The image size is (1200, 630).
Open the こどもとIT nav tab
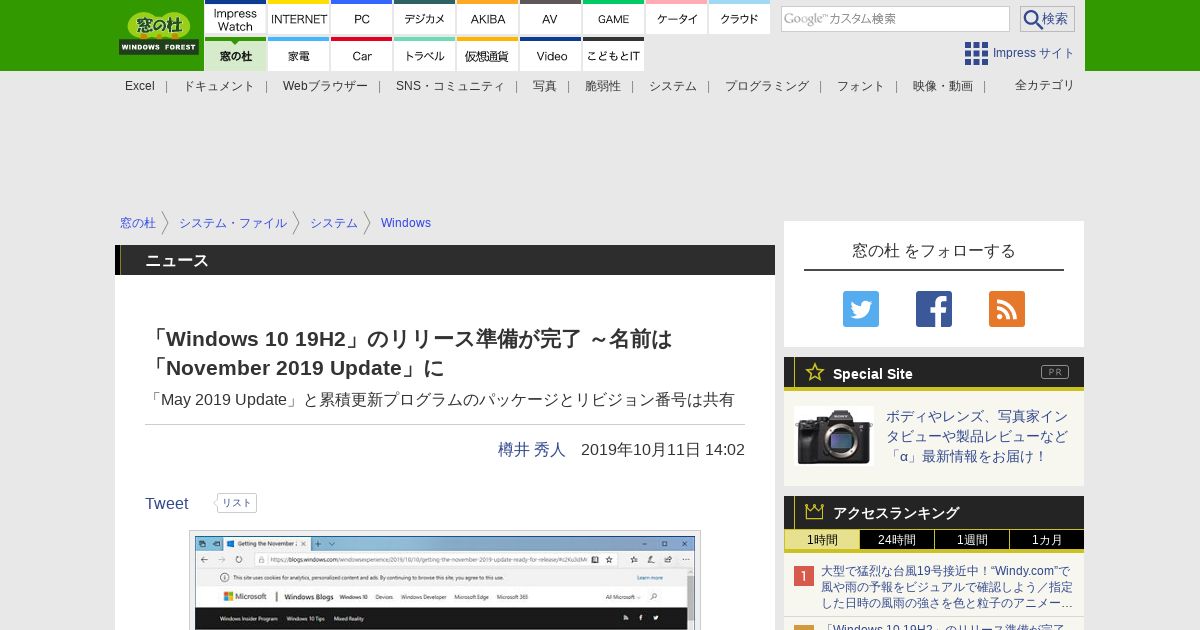coord(613,54)
